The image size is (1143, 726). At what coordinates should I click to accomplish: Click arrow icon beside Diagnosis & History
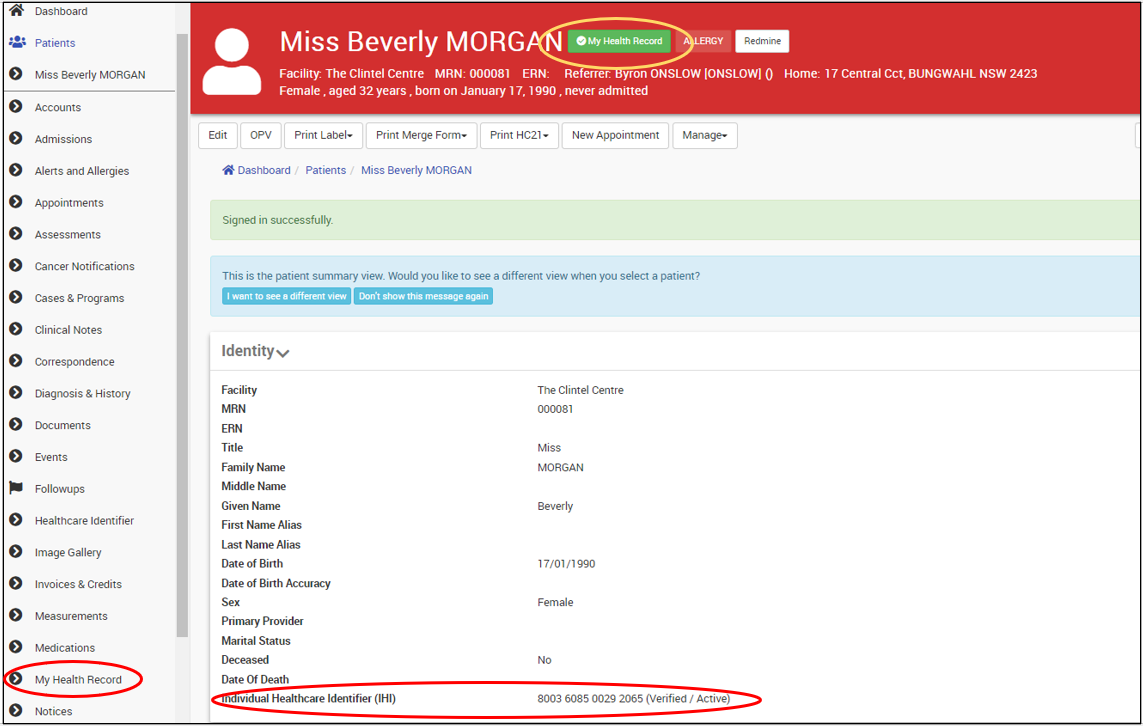pos(16,392)
